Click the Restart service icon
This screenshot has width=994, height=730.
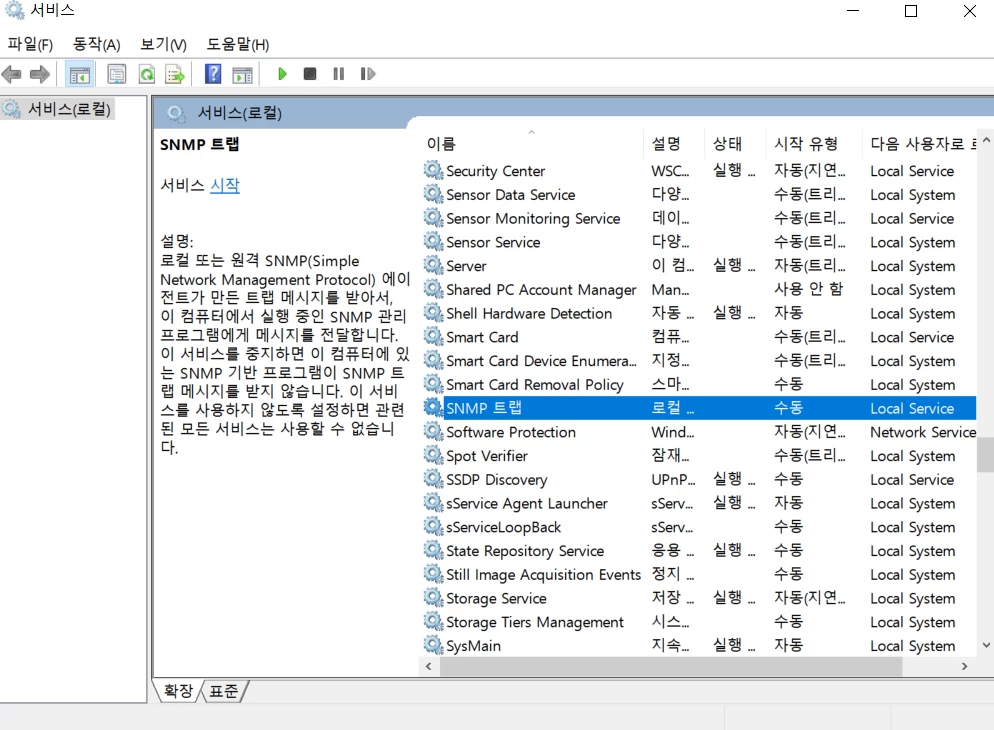368,74
